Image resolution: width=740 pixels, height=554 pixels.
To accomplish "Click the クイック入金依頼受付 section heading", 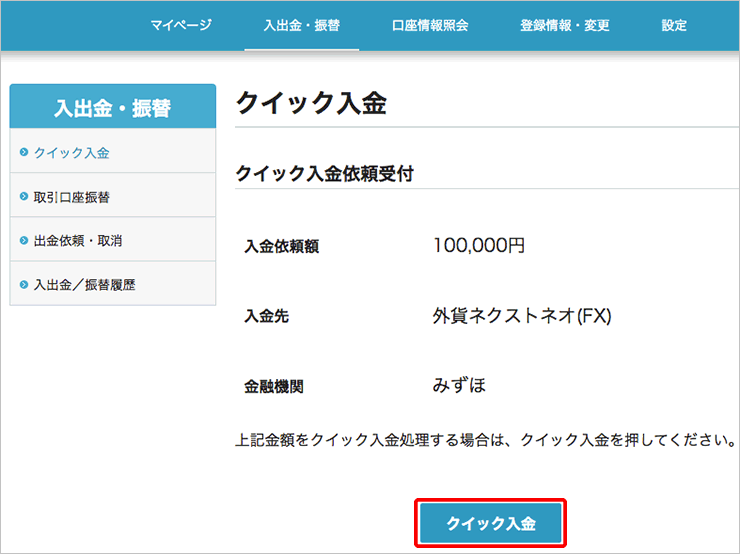I will [x=324, y=173].
